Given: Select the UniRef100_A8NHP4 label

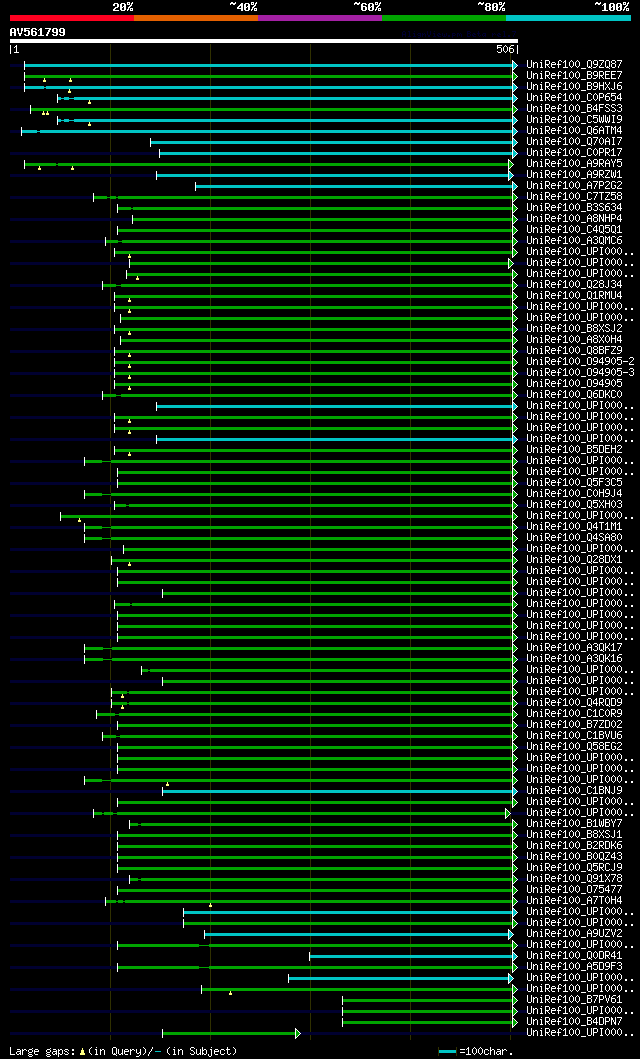Looking at the screenshot, I should coord(575,219).
